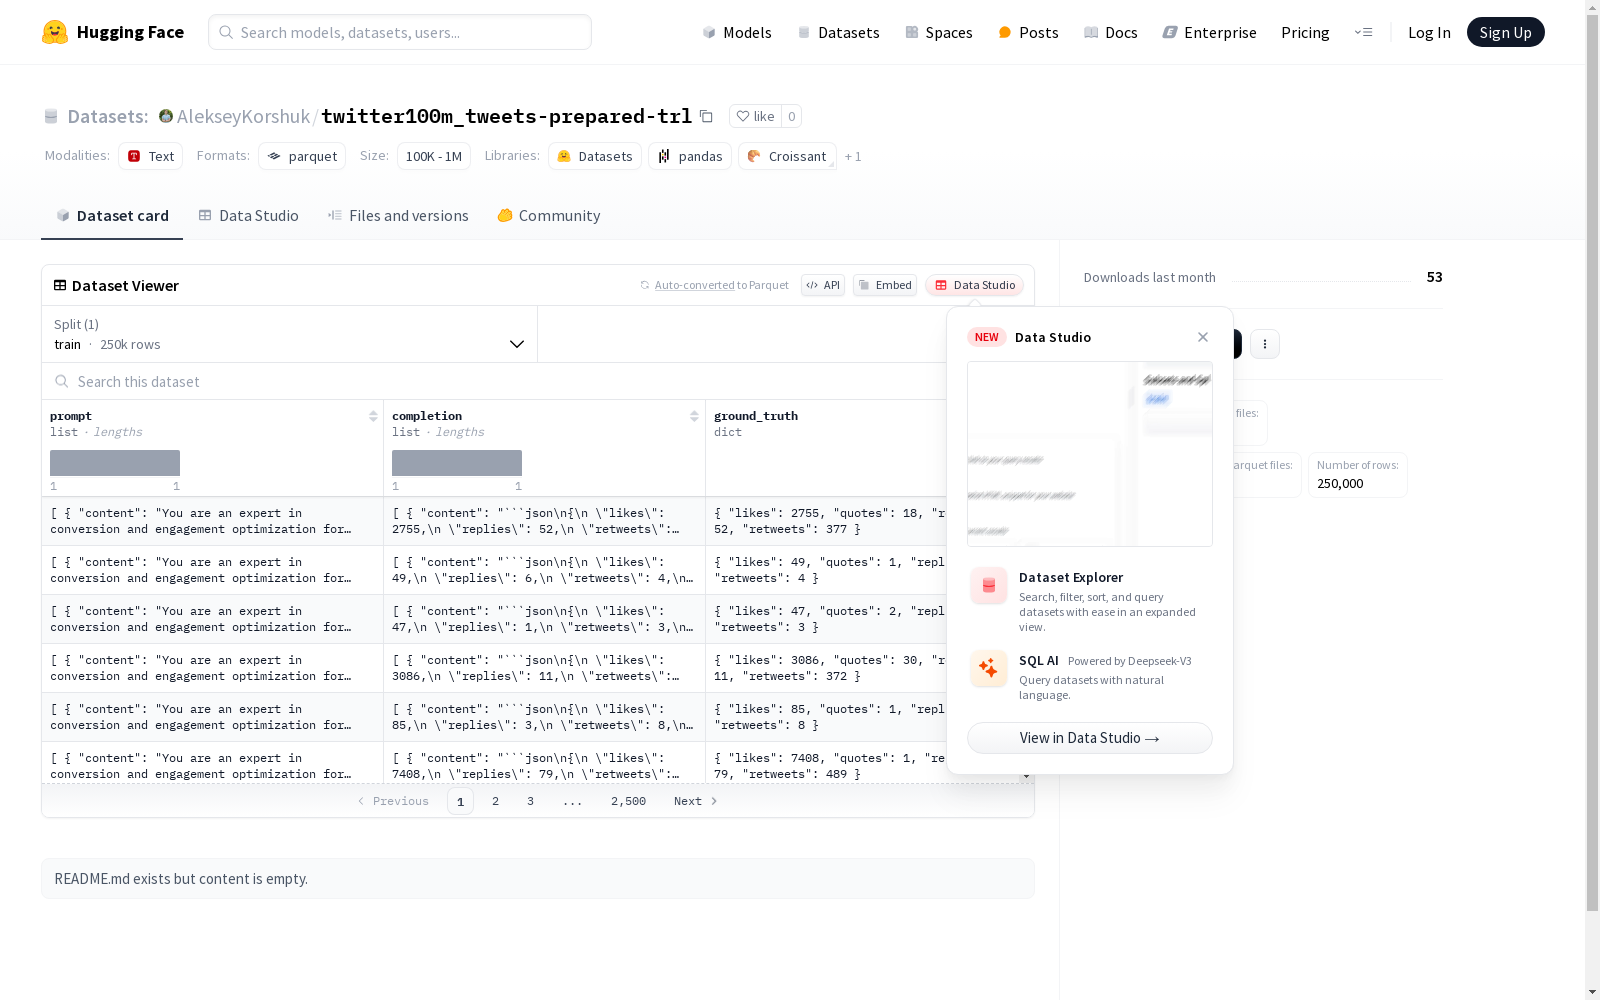The image size is (1600, 1000).
Task: Click the Downloads last month count 53
Action: [1435, 277]
